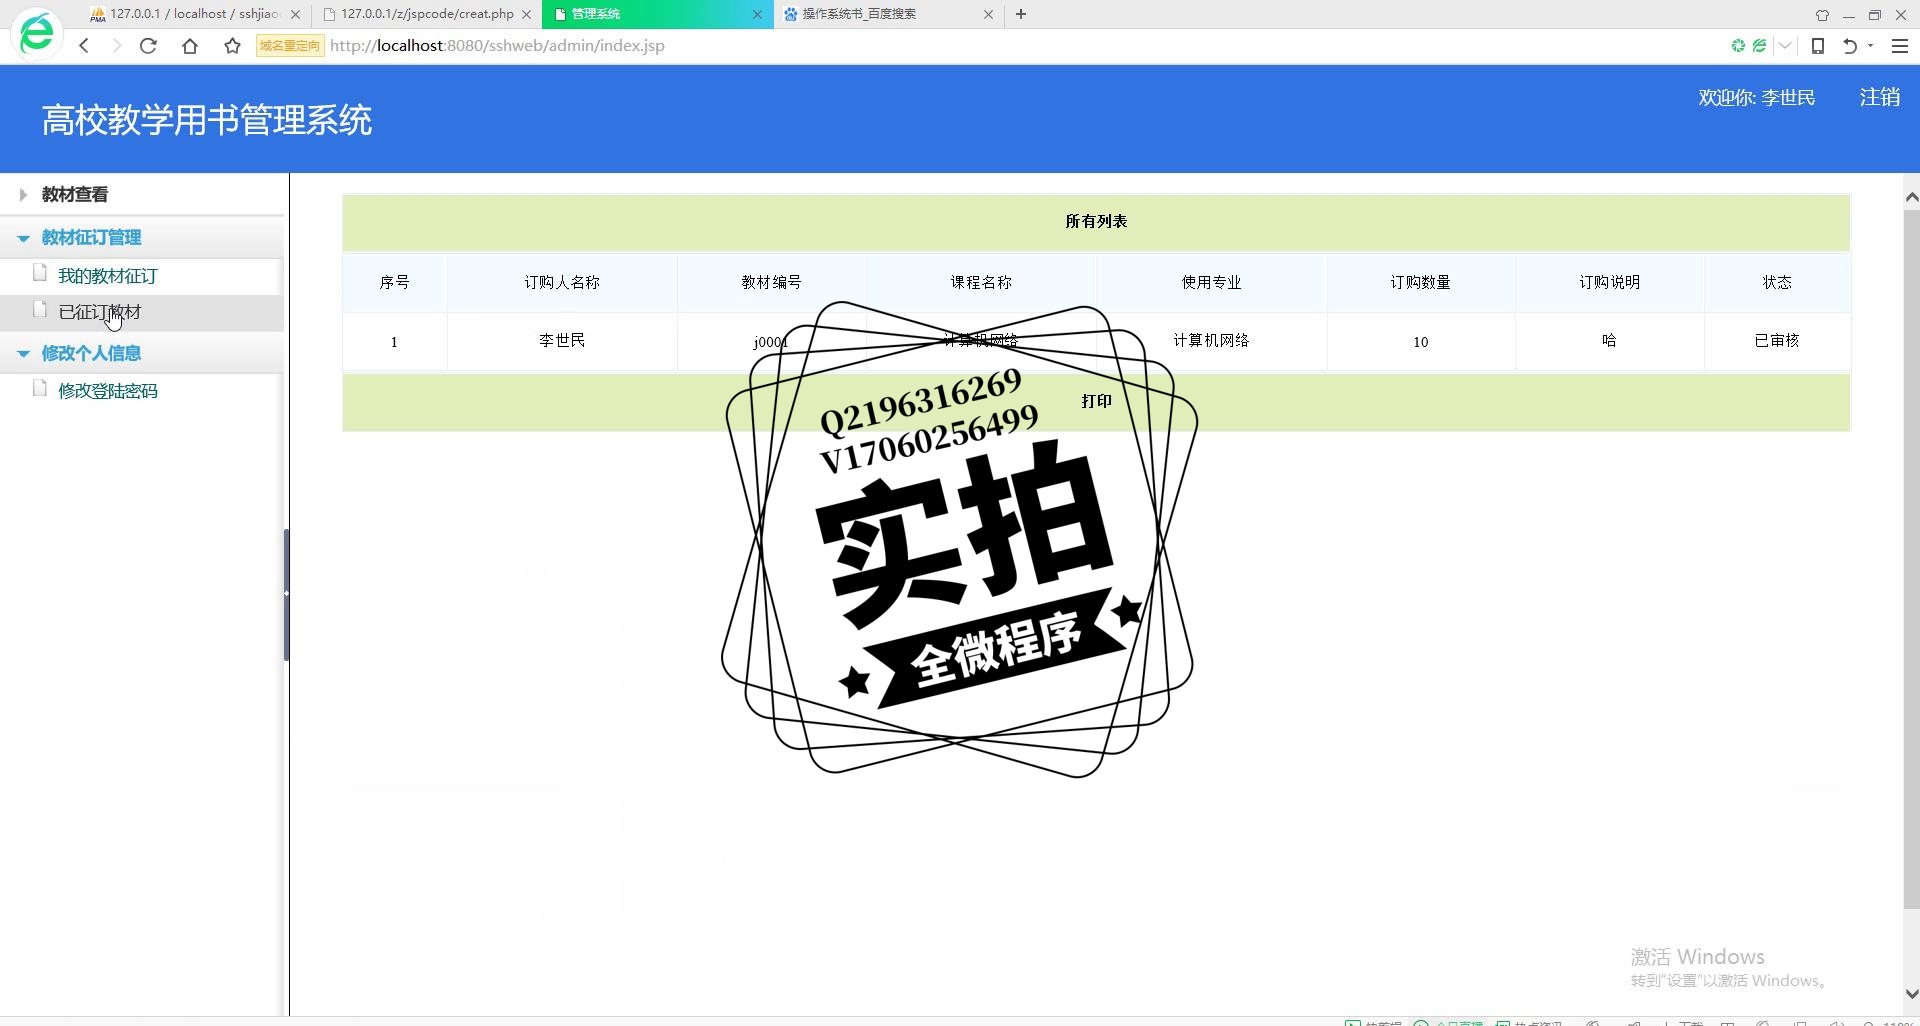Click the 打印 print button
Screen dimensions: 1920x1026
click(x=1096, y=401)
